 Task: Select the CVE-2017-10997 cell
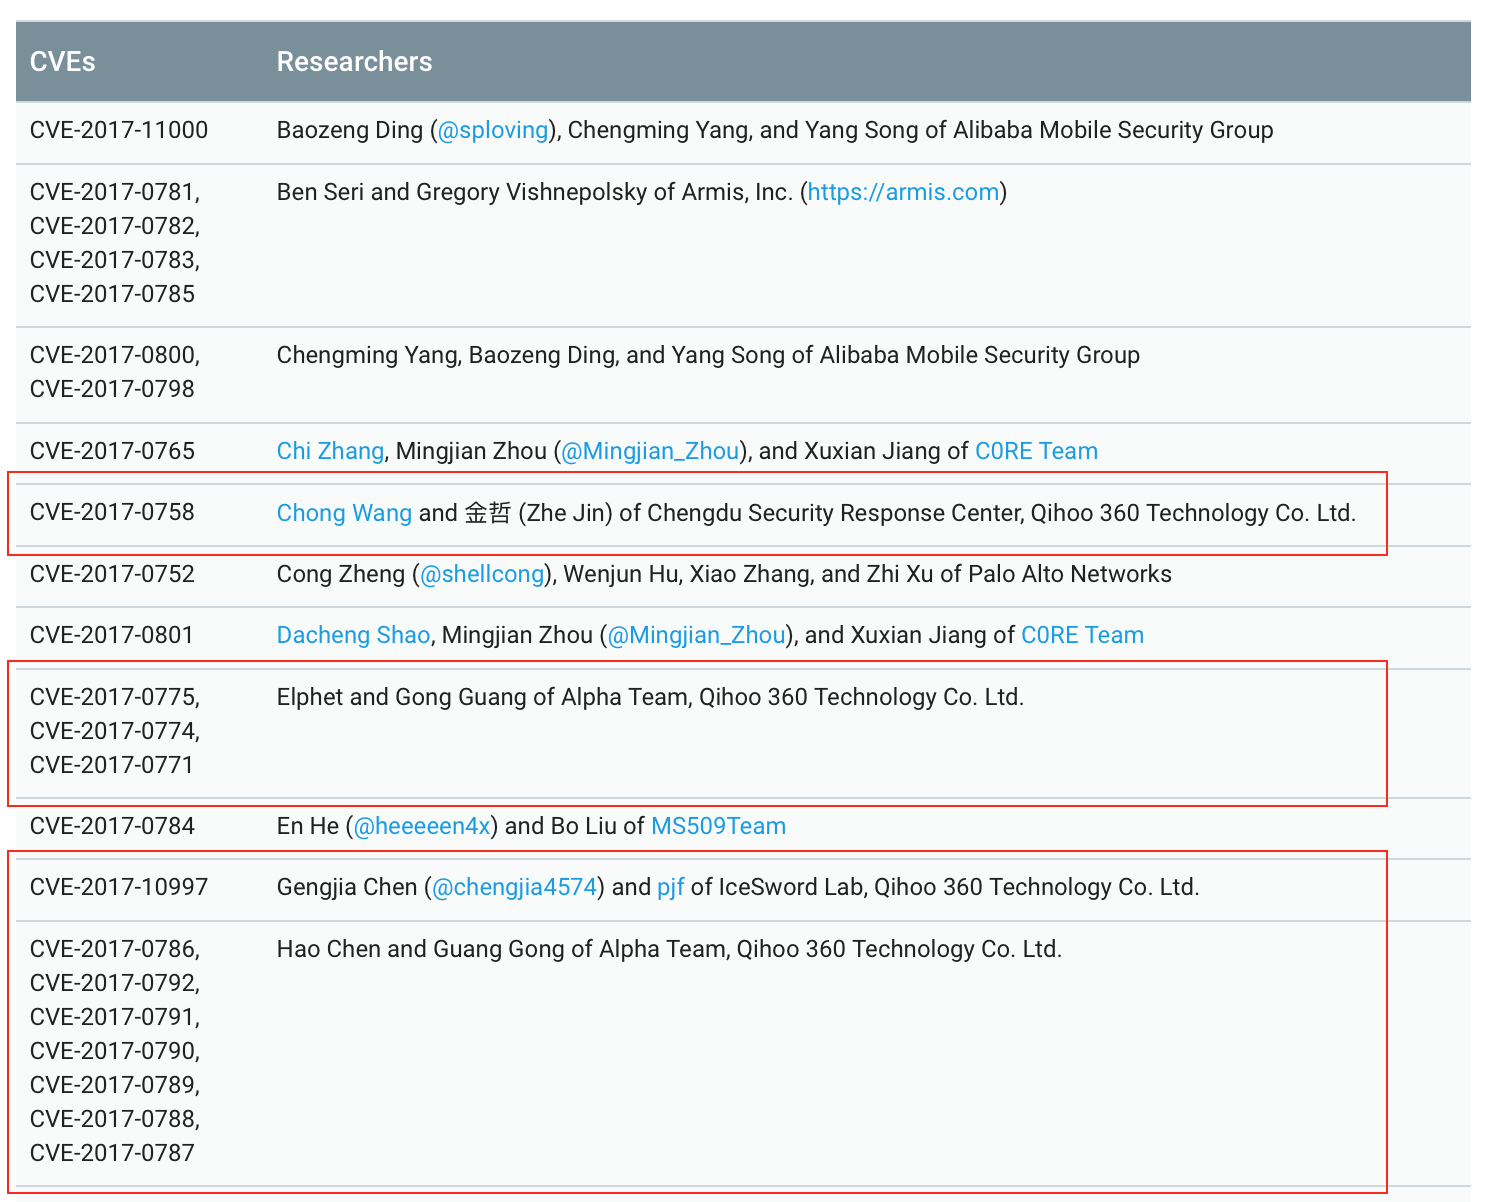click(119, 887)
